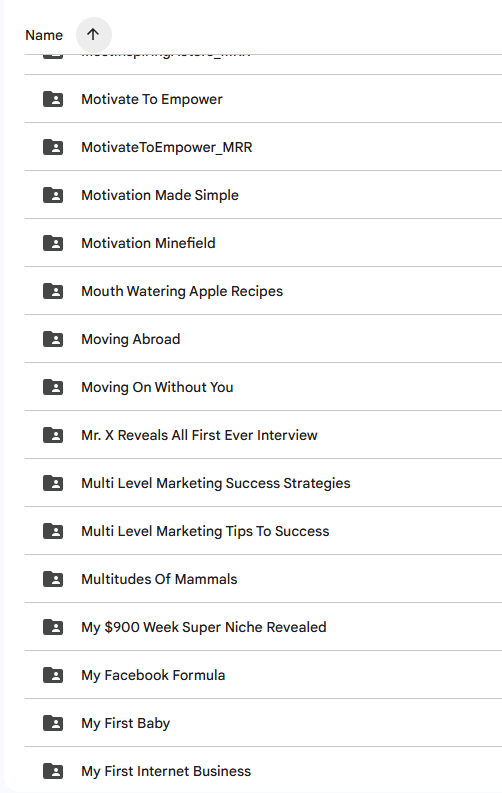
Task: Click folder icon beside Moving Abroad
Action: coord(53,339)
